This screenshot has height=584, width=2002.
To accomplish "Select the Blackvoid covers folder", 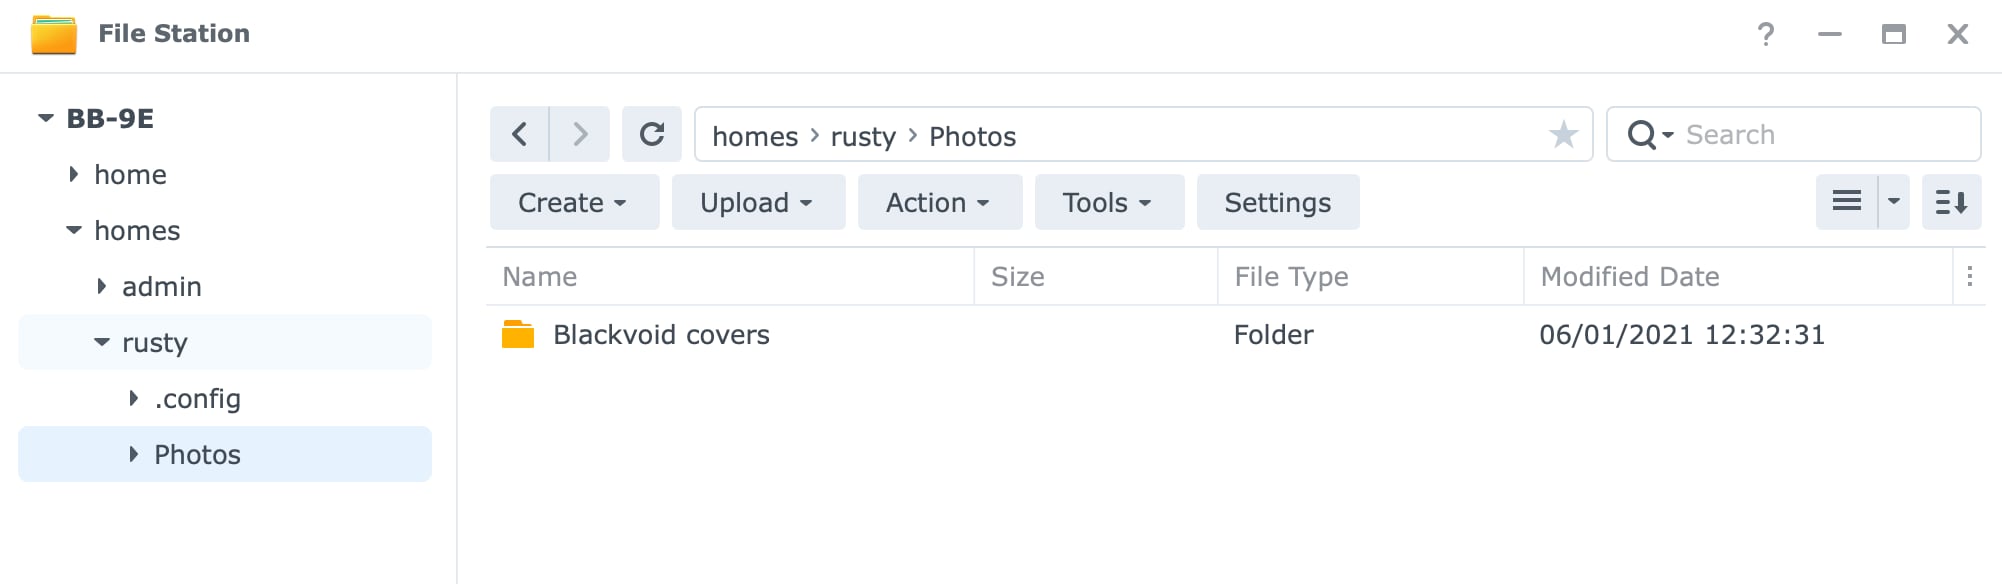I will pyautogui.click(x=1235, y=334).
